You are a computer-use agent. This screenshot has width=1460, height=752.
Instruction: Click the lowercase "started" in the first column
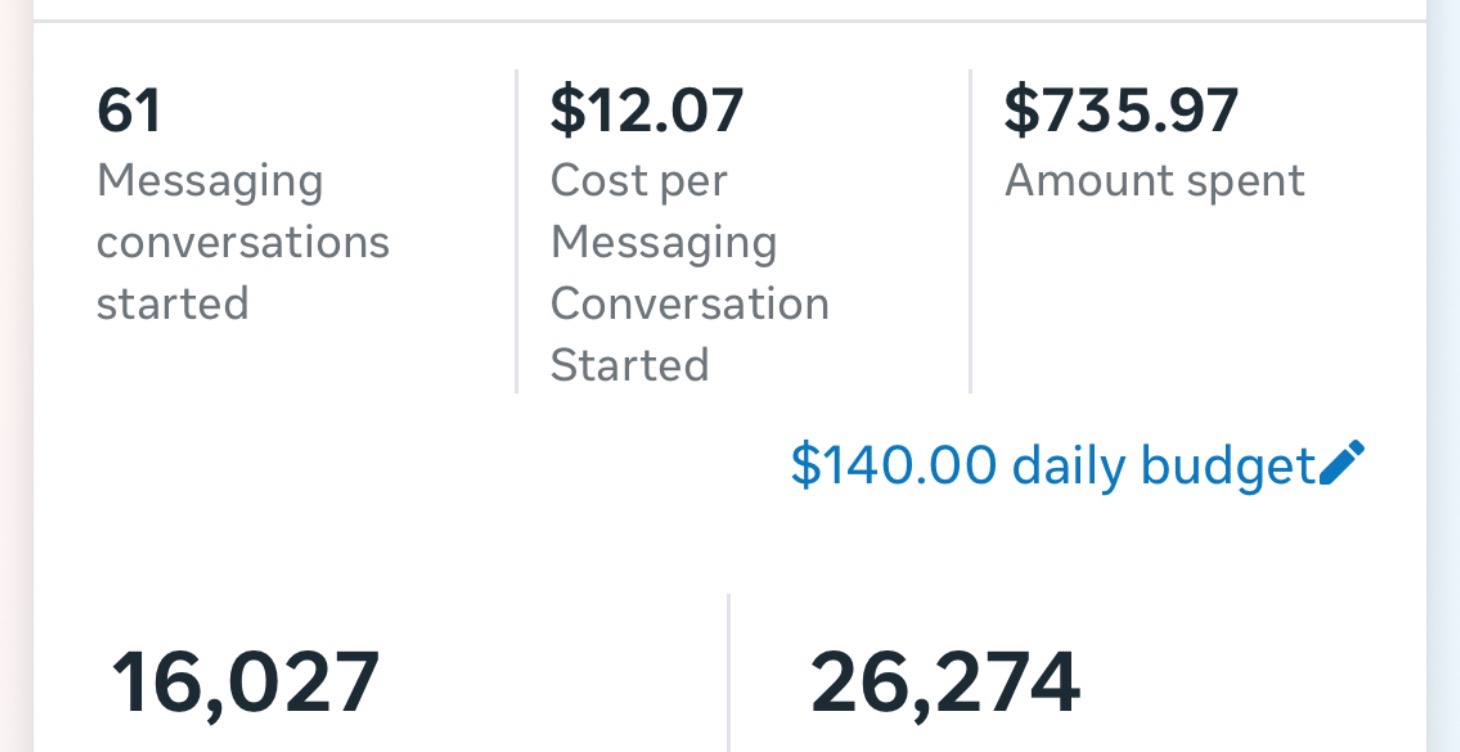coord(172,304)
